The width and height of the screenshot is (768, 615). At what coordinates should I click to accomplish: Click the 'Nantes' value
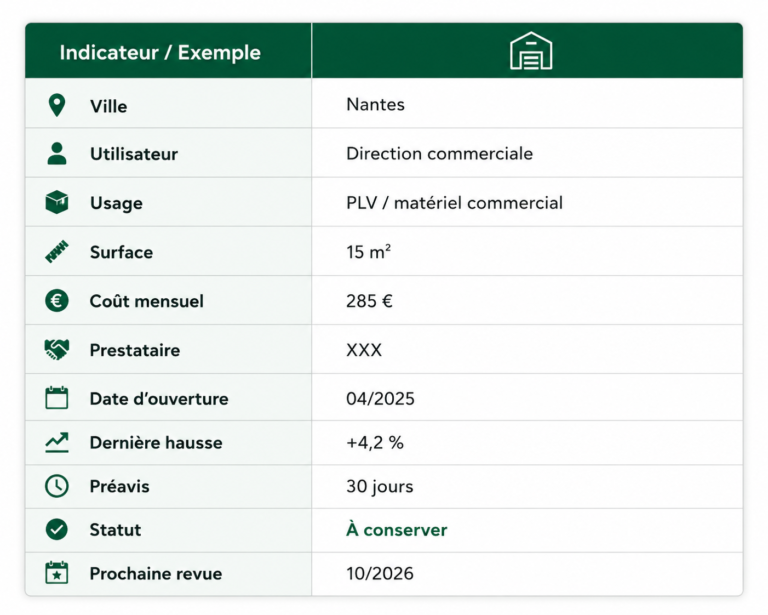(375, 104)
